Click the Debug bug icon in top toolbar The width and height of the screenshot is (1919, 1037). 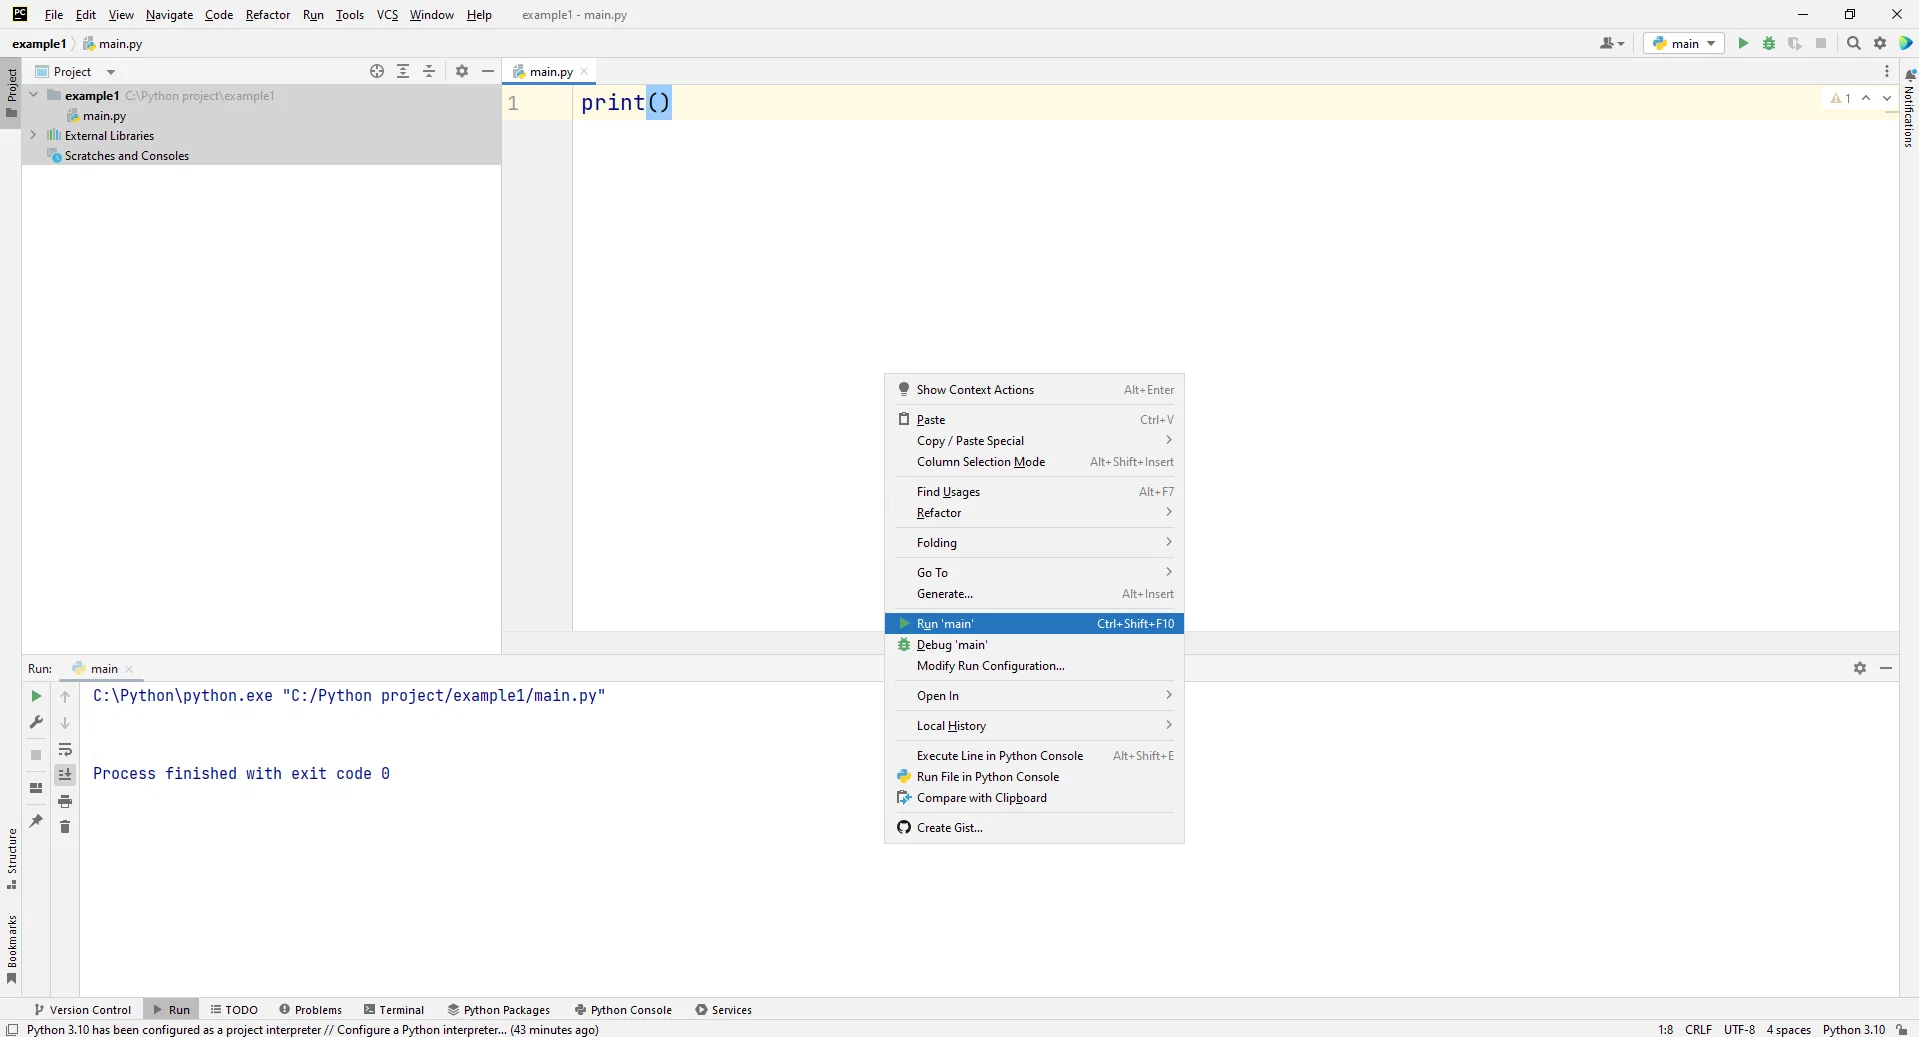(x=1769, y=43)
